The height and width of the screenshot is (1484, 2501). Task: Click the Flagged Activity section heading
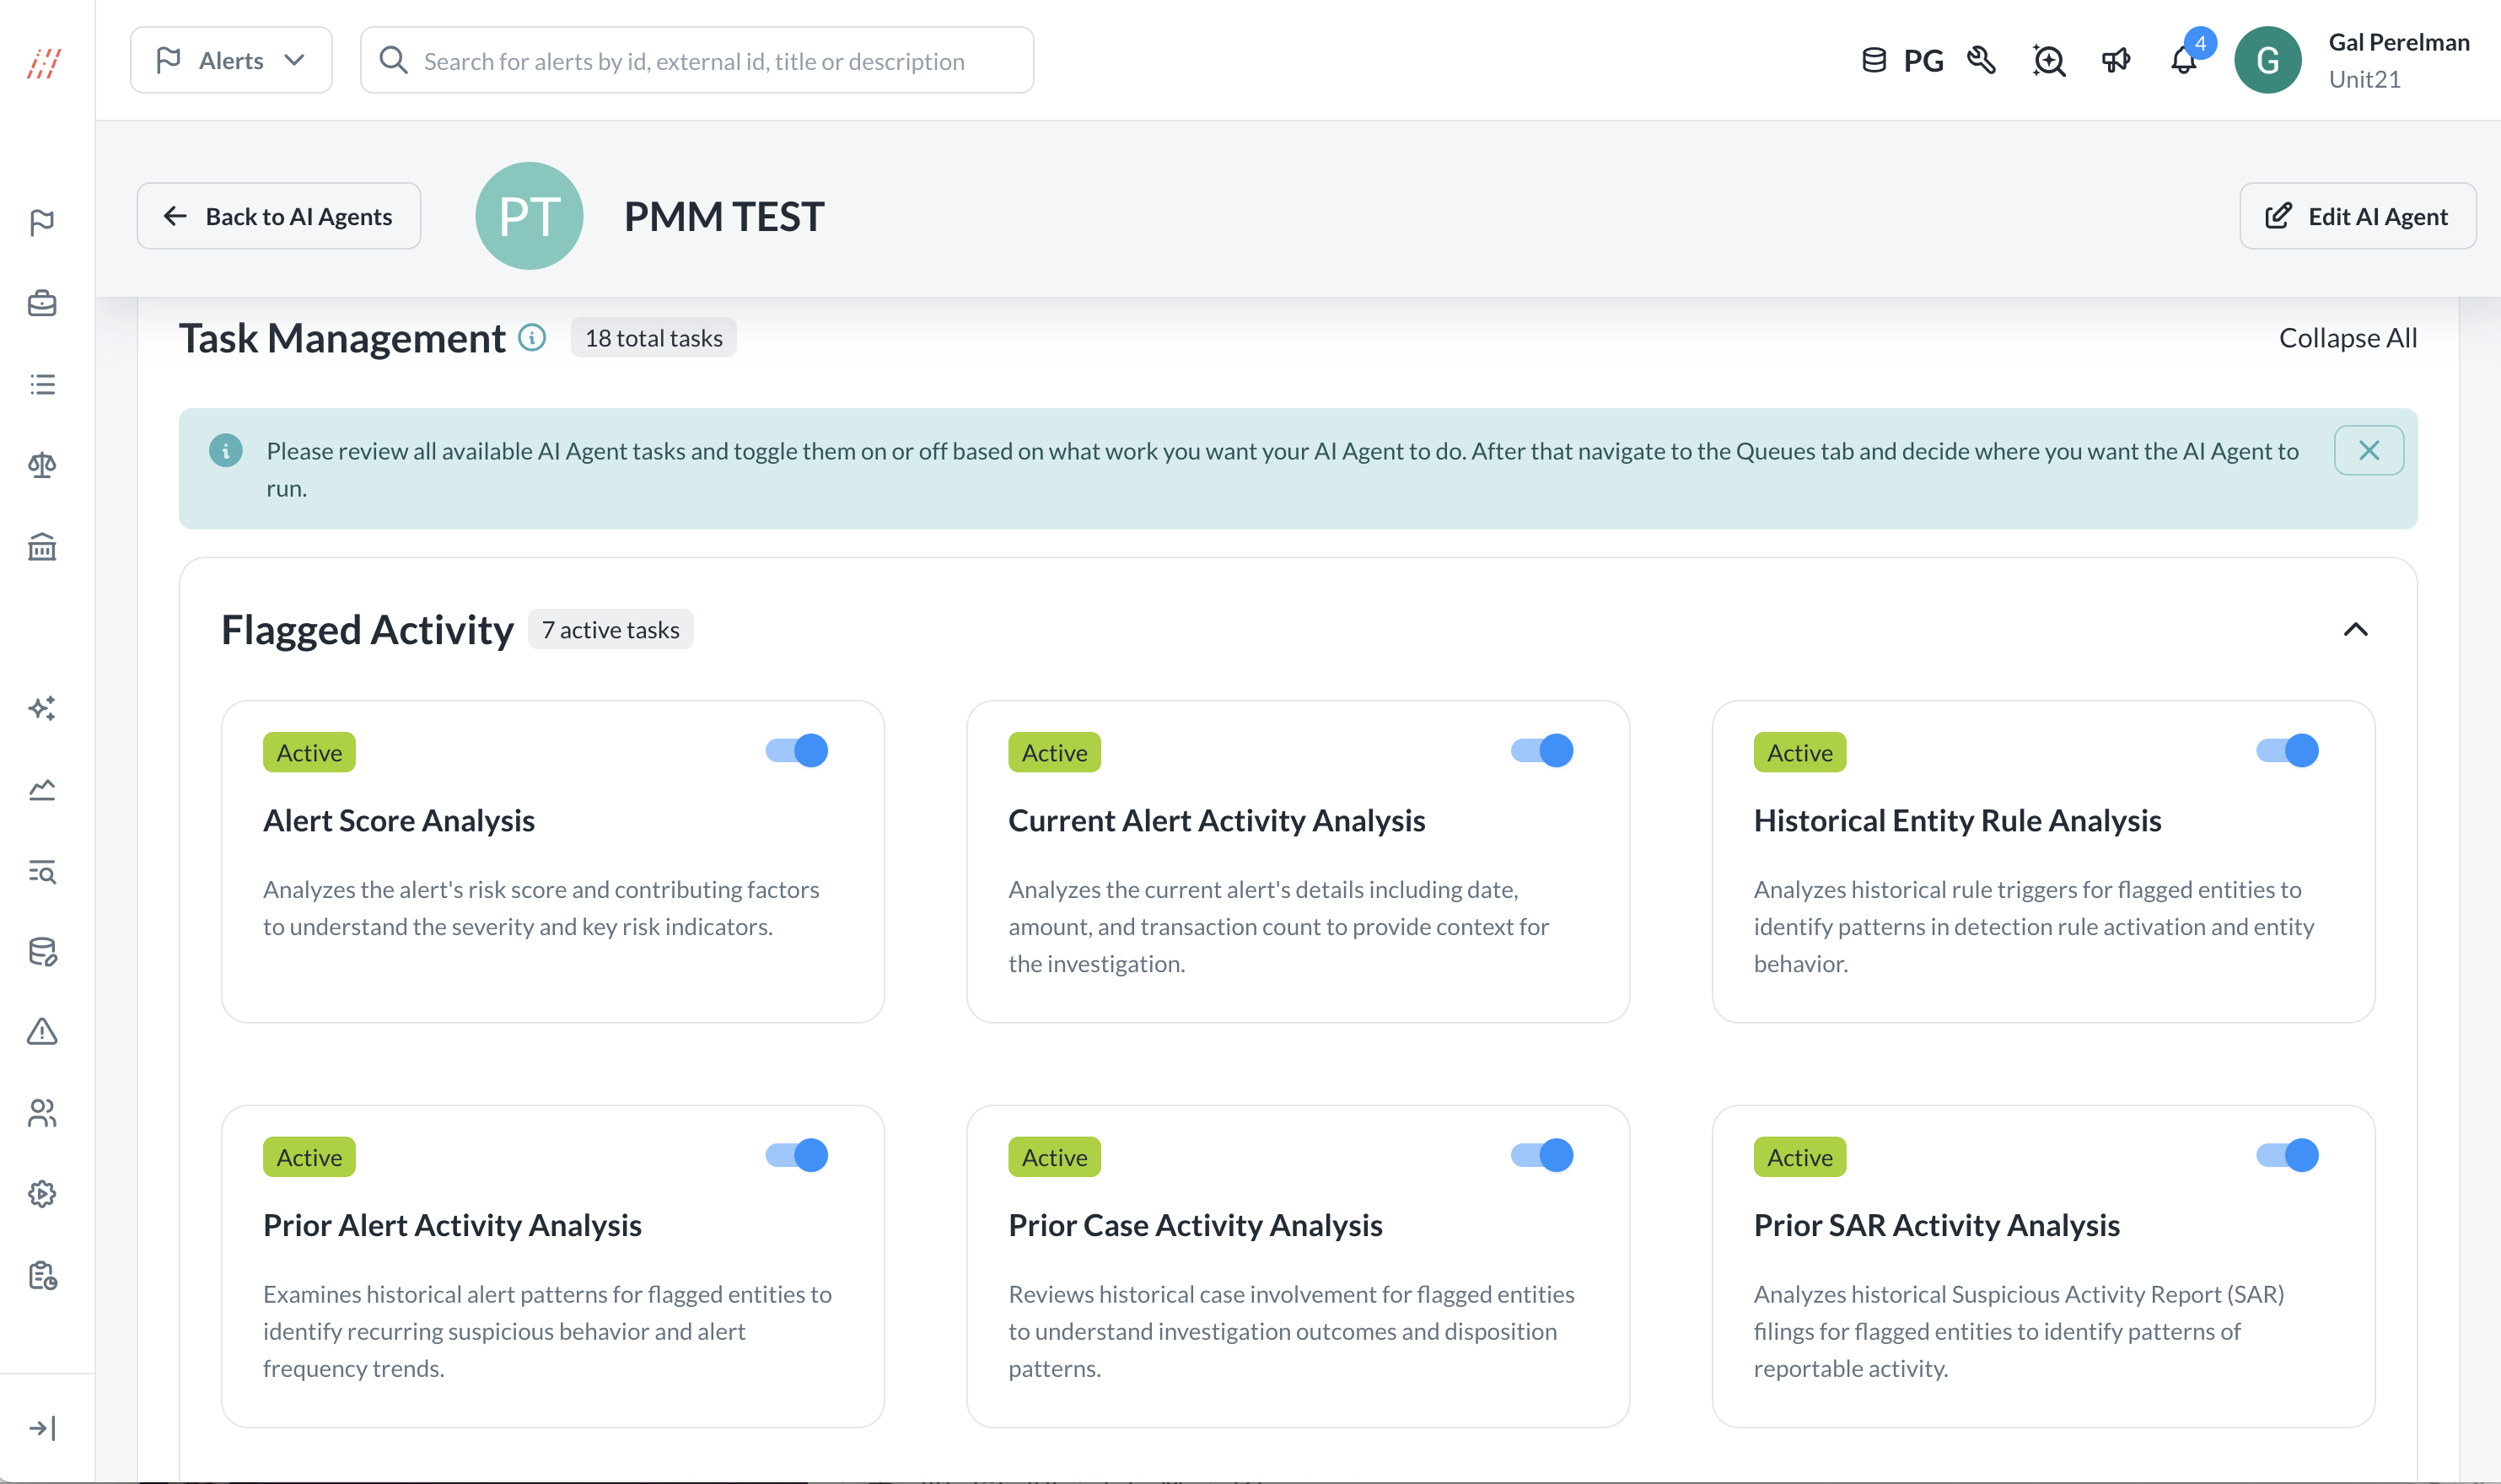click(367, 630)
